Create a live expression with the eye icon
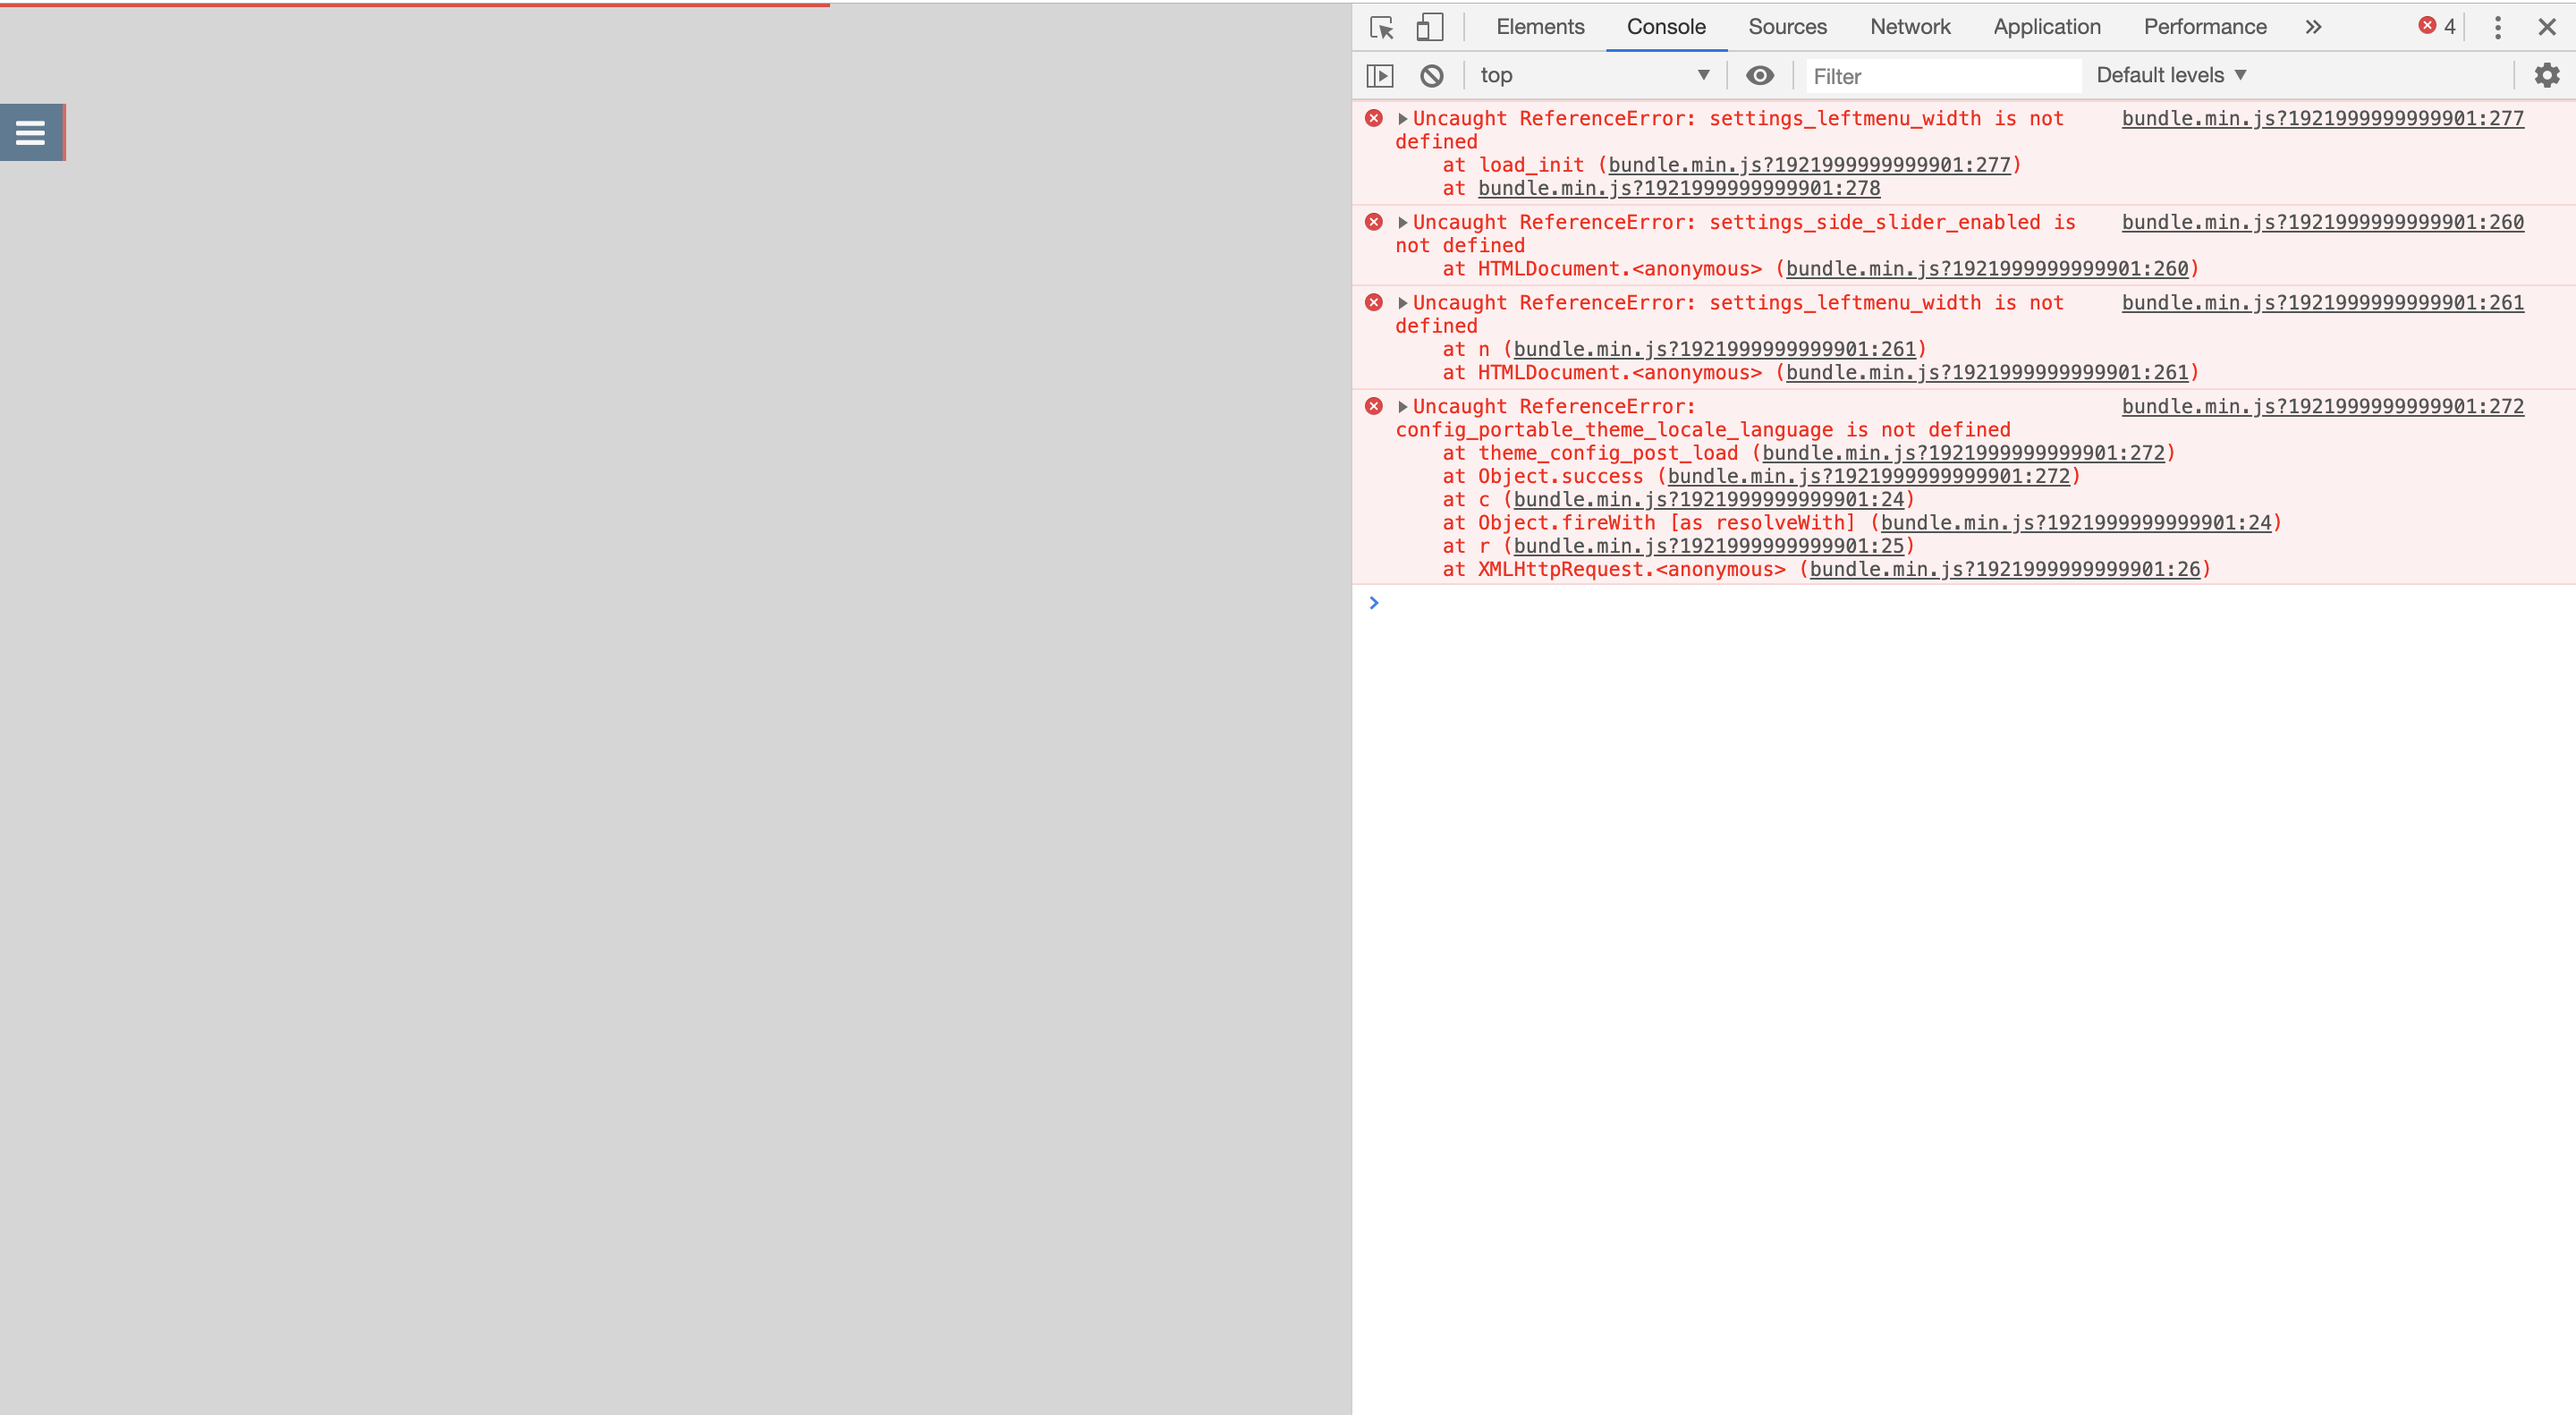Image resolution: width=2576 pixels, height=1415 pixels. [1760, 75]
